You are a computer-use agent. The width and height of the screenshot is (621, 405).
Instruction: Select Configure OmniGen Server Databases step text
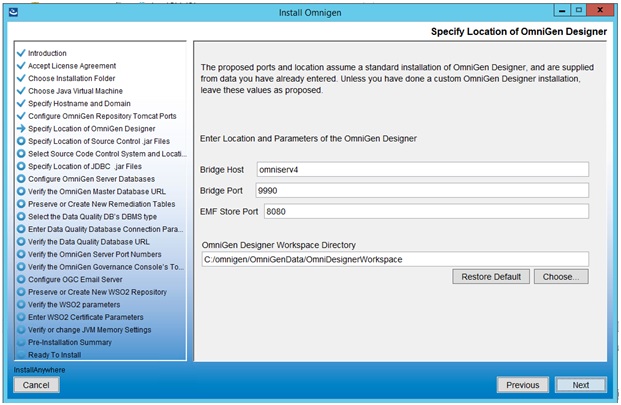click(x=91, y=179)
